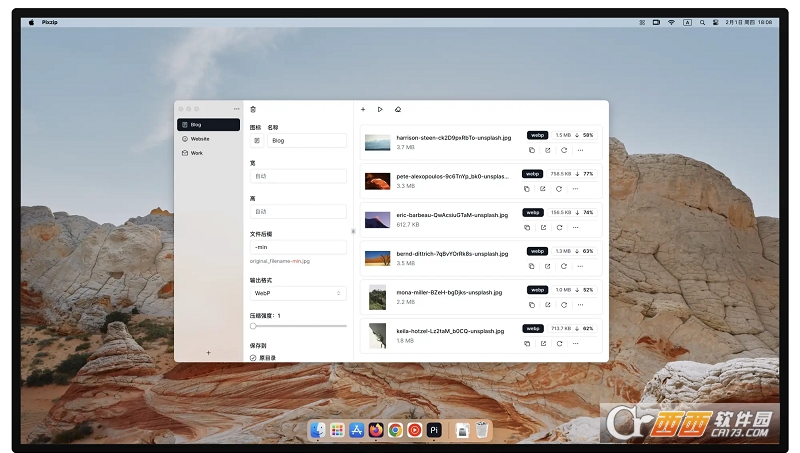Open Pixzip menu in macOS menu bar

[x=49, y=22]
